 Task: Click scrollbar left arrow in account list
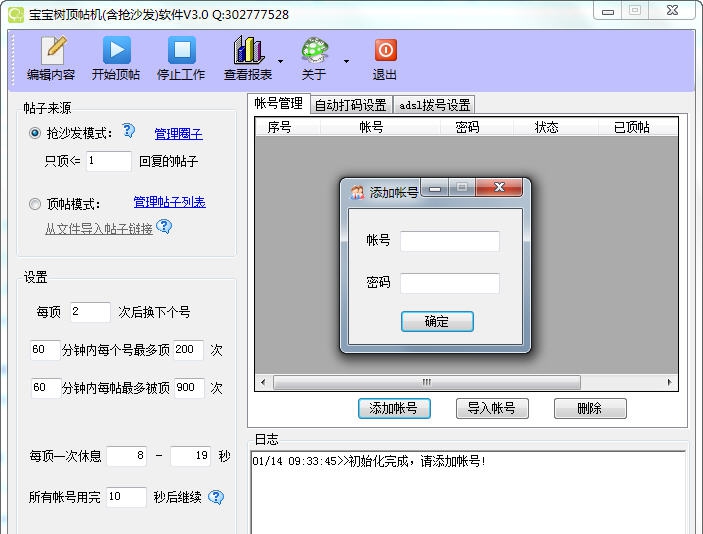coord(263,382)
